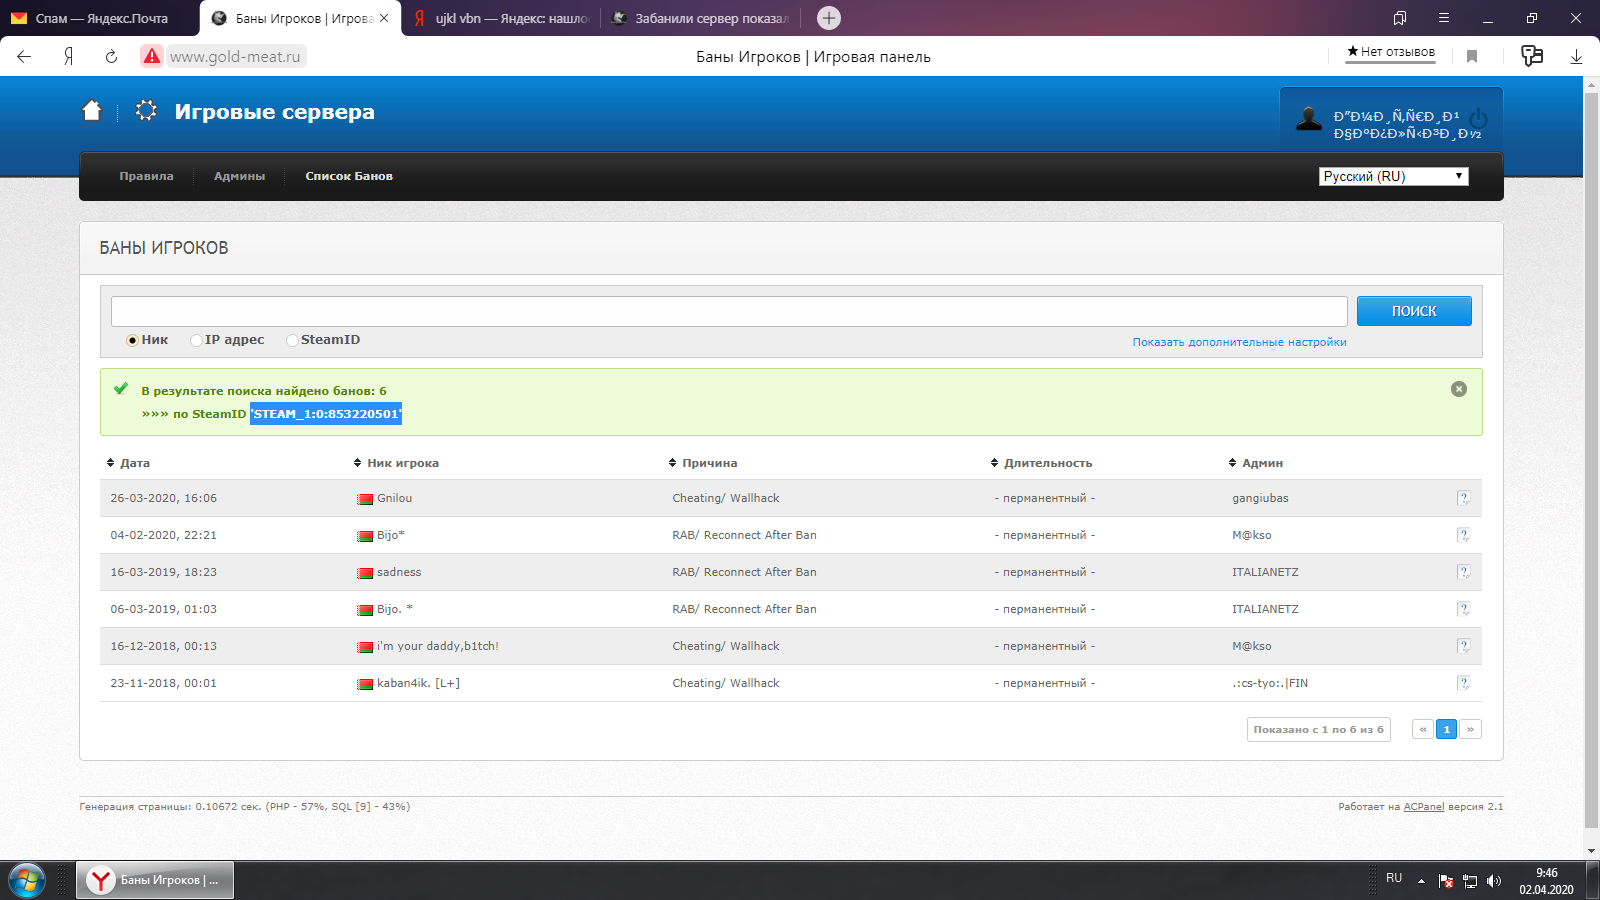Select the Ник radio button

[x=132, y=340]
